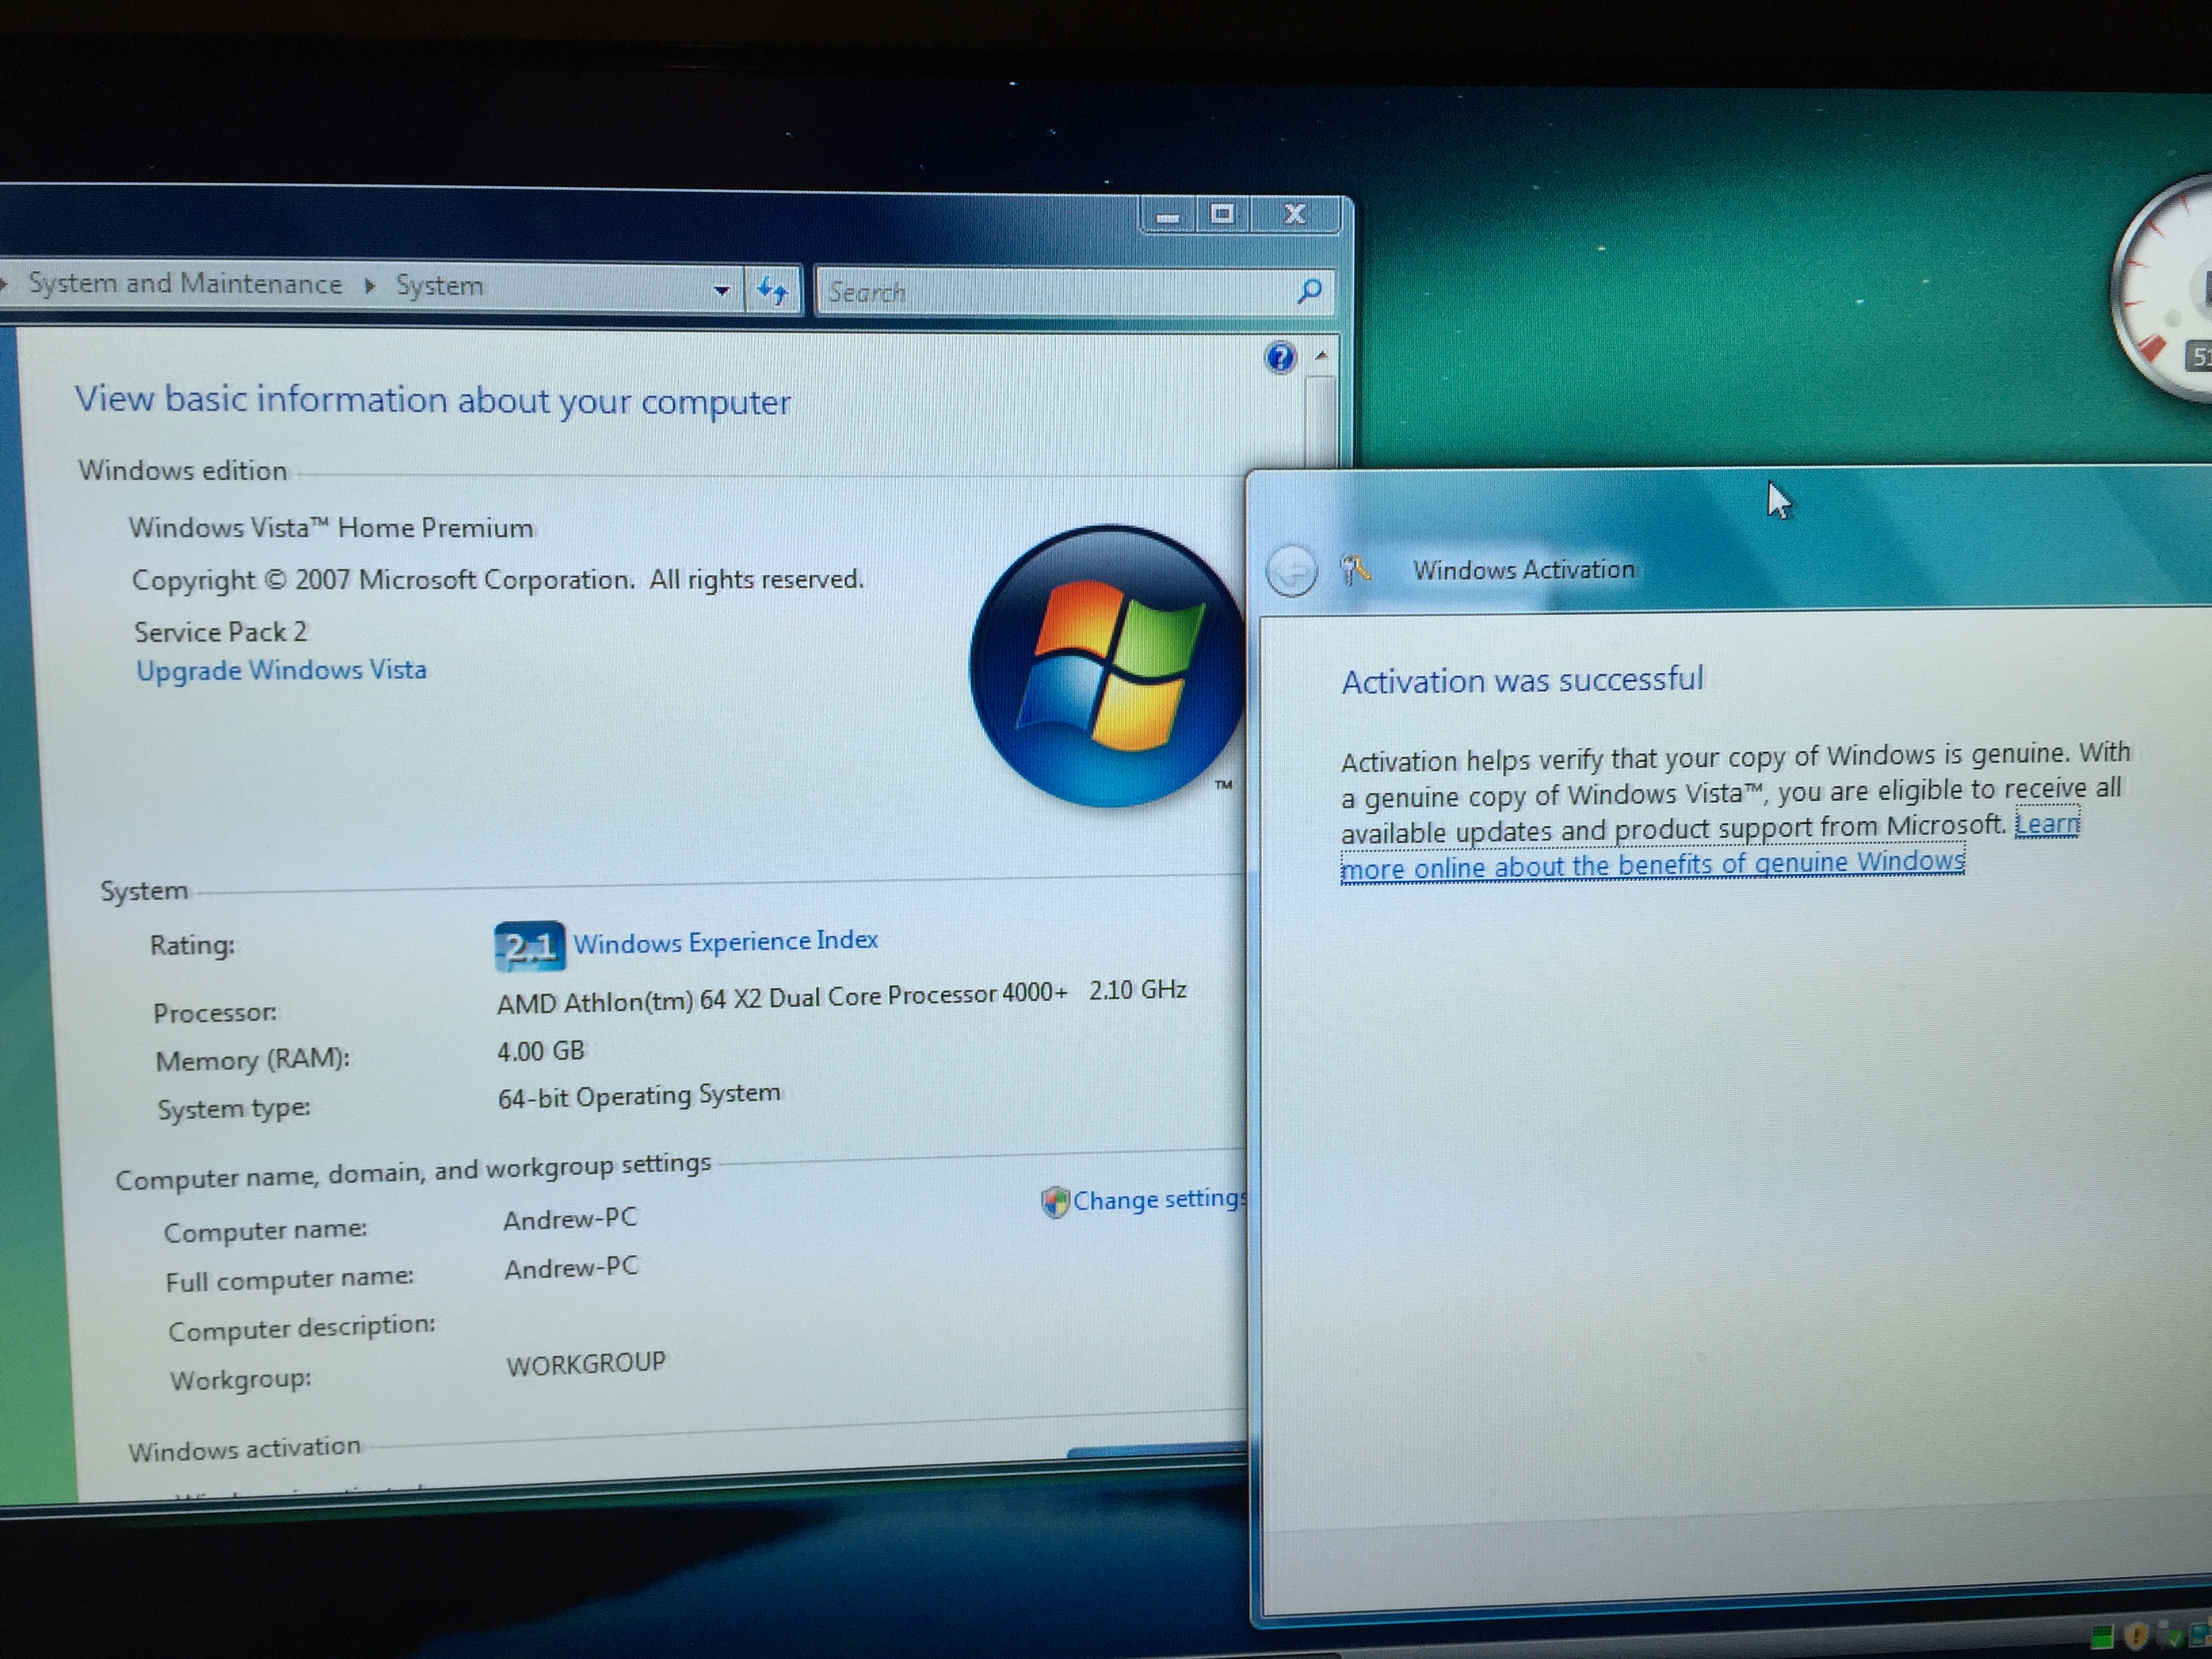The width and height of the screenshot is (2212, 1659).
Task: Click the Andrew-PC computer name value
Action: click(570, 1219)
